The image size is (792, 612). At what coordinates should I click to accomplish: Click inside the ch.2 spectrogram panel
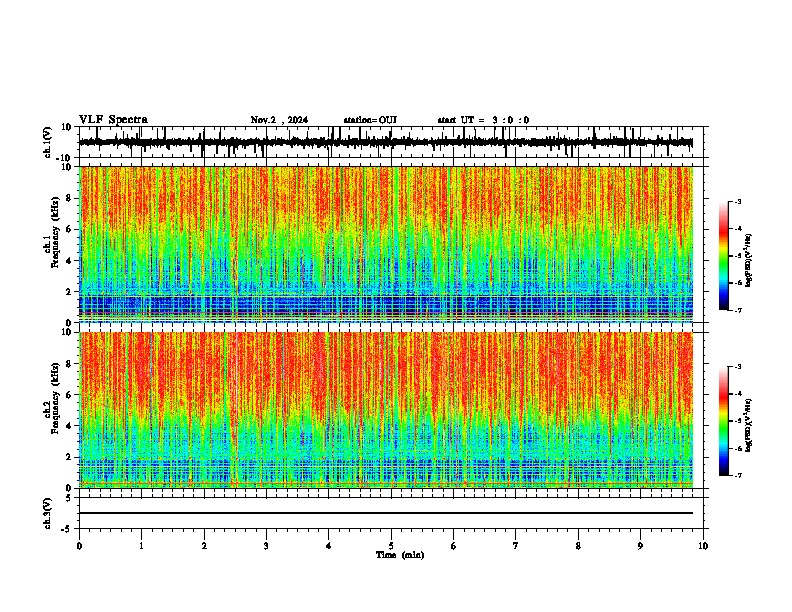tap(386, 410)
